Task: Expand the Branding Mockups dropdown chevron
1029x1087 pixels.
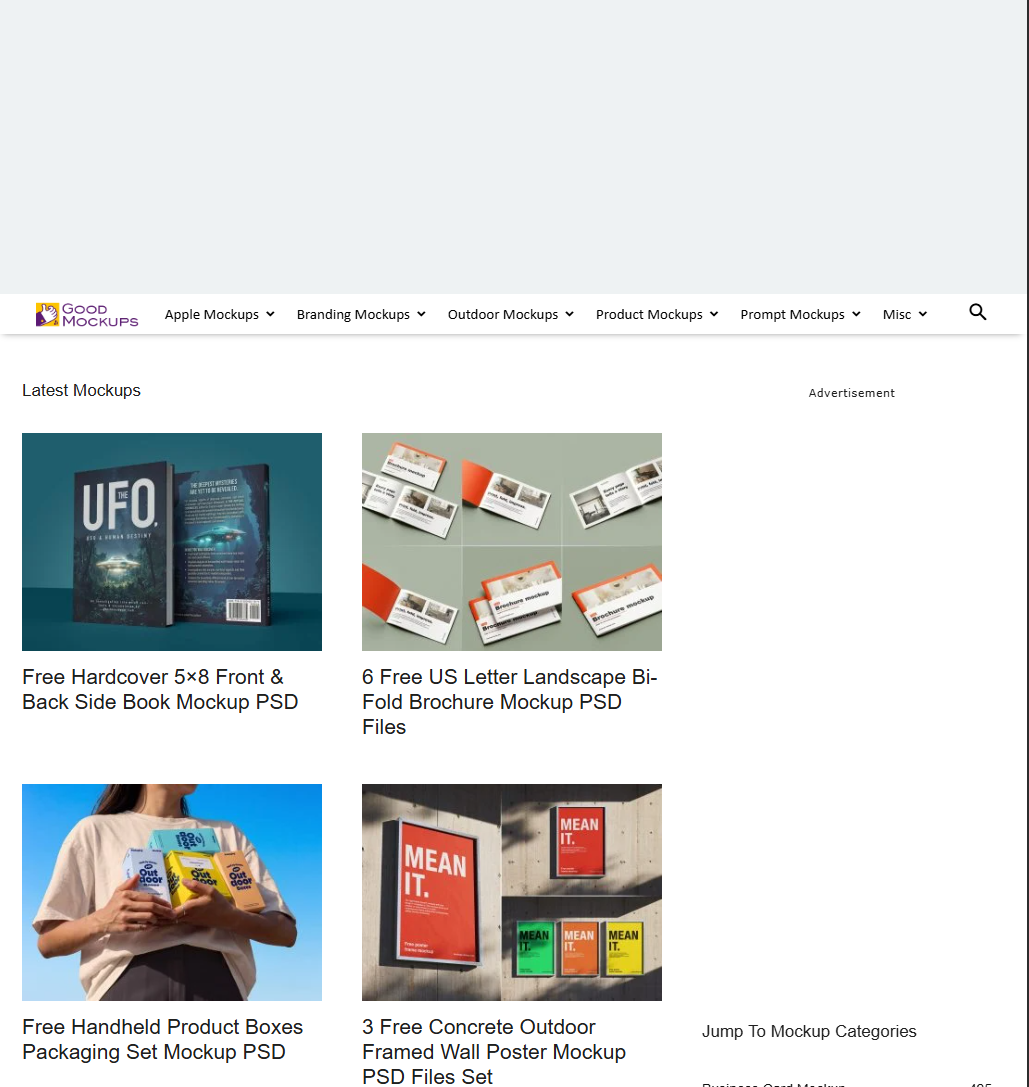Action: (x=421, y=315)
